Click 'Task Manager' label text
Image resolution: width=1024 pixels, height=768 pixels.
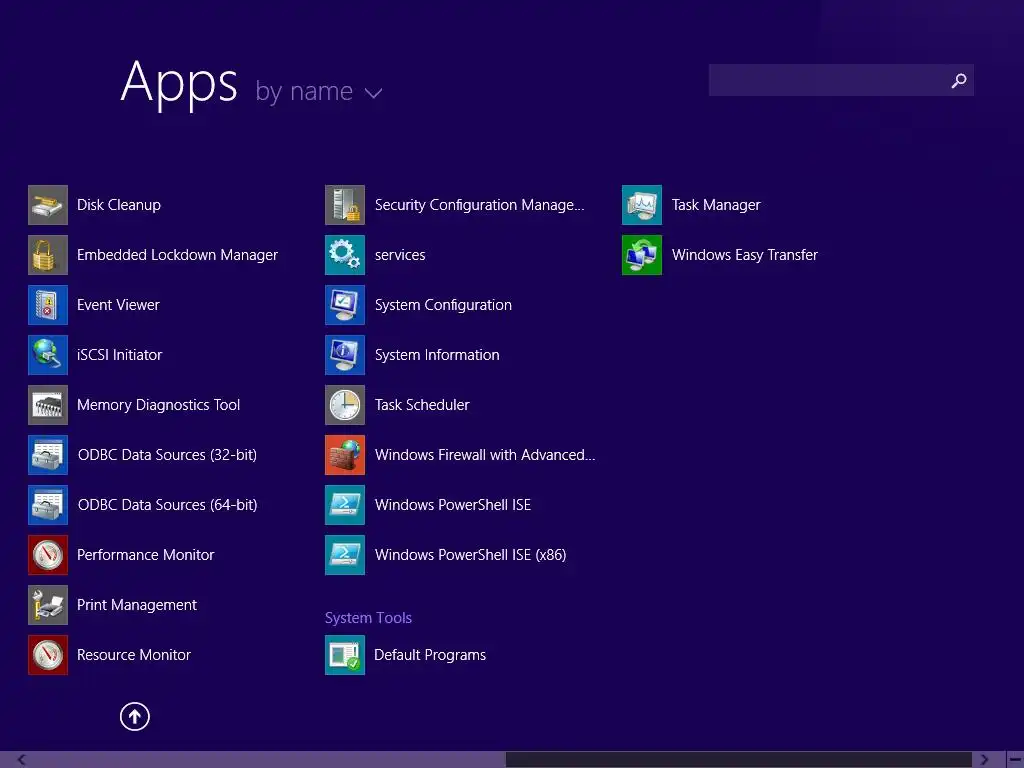(716, 205)
